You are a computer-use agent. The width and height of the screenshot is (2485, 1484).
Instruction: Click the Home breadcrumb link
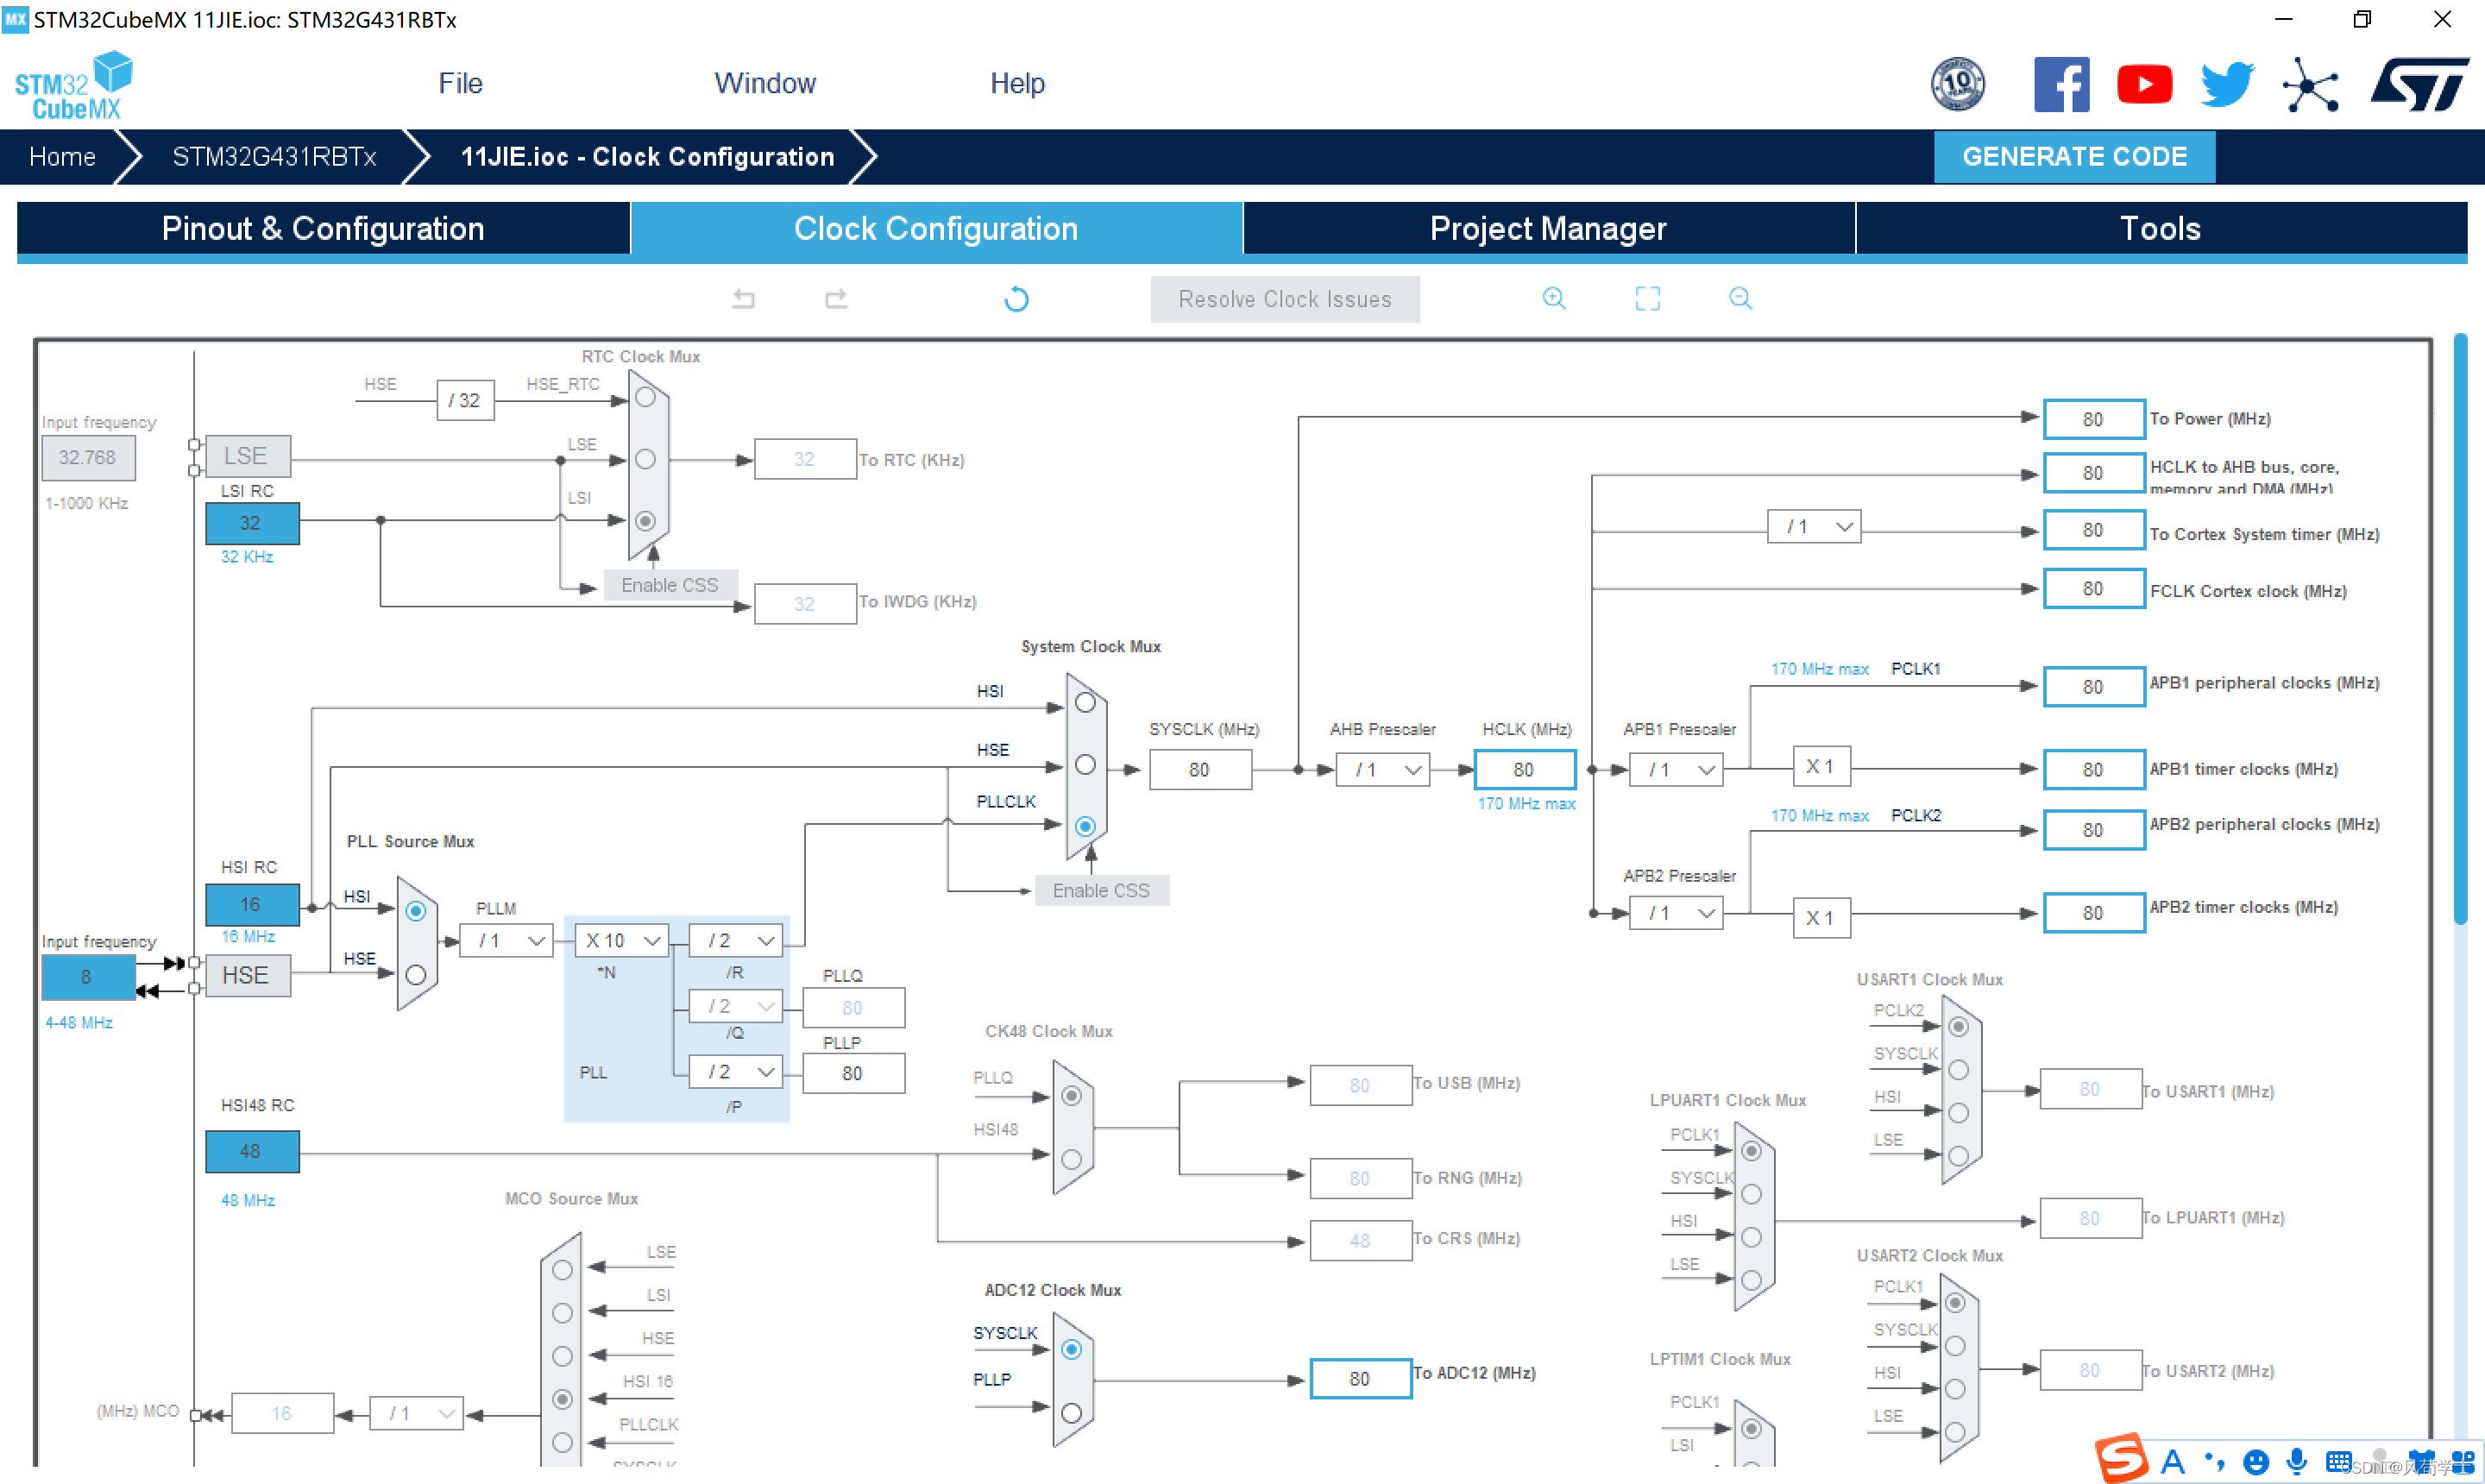tap(62, 157)
